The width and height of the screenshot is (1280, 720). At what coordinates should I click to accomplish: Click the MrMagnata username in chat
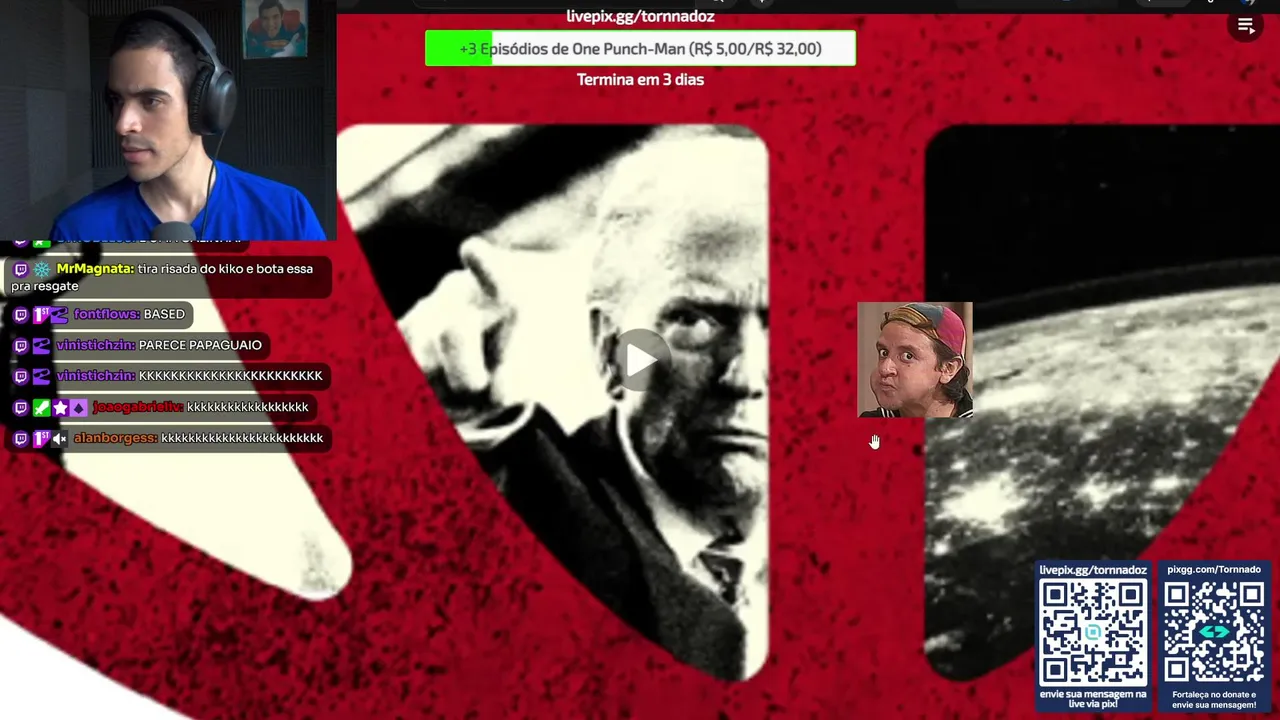pos(95,269)
